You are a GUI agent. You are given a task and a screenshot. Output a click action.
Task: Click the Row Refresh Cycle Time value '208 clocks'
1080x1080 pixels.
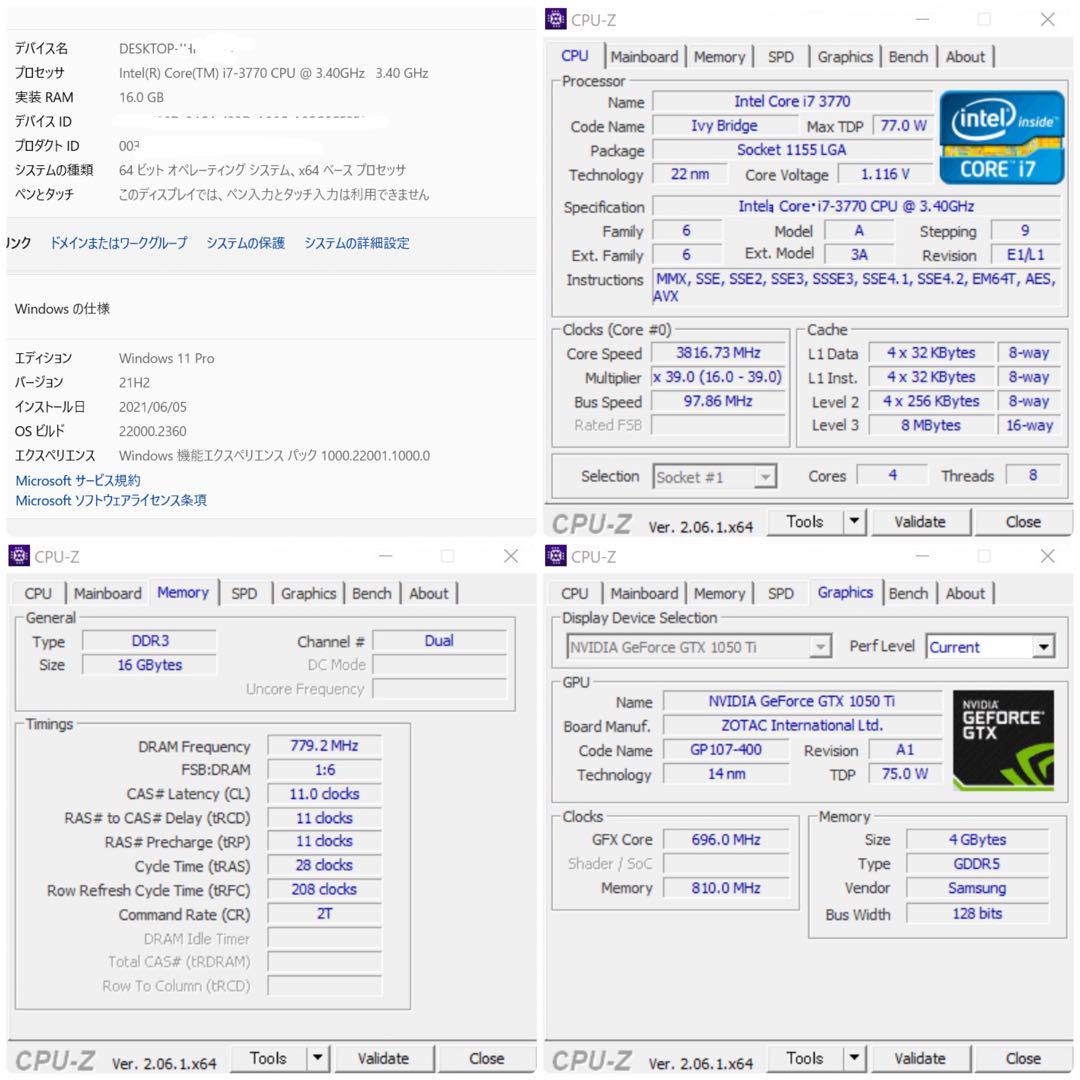[x=324, y=889]
